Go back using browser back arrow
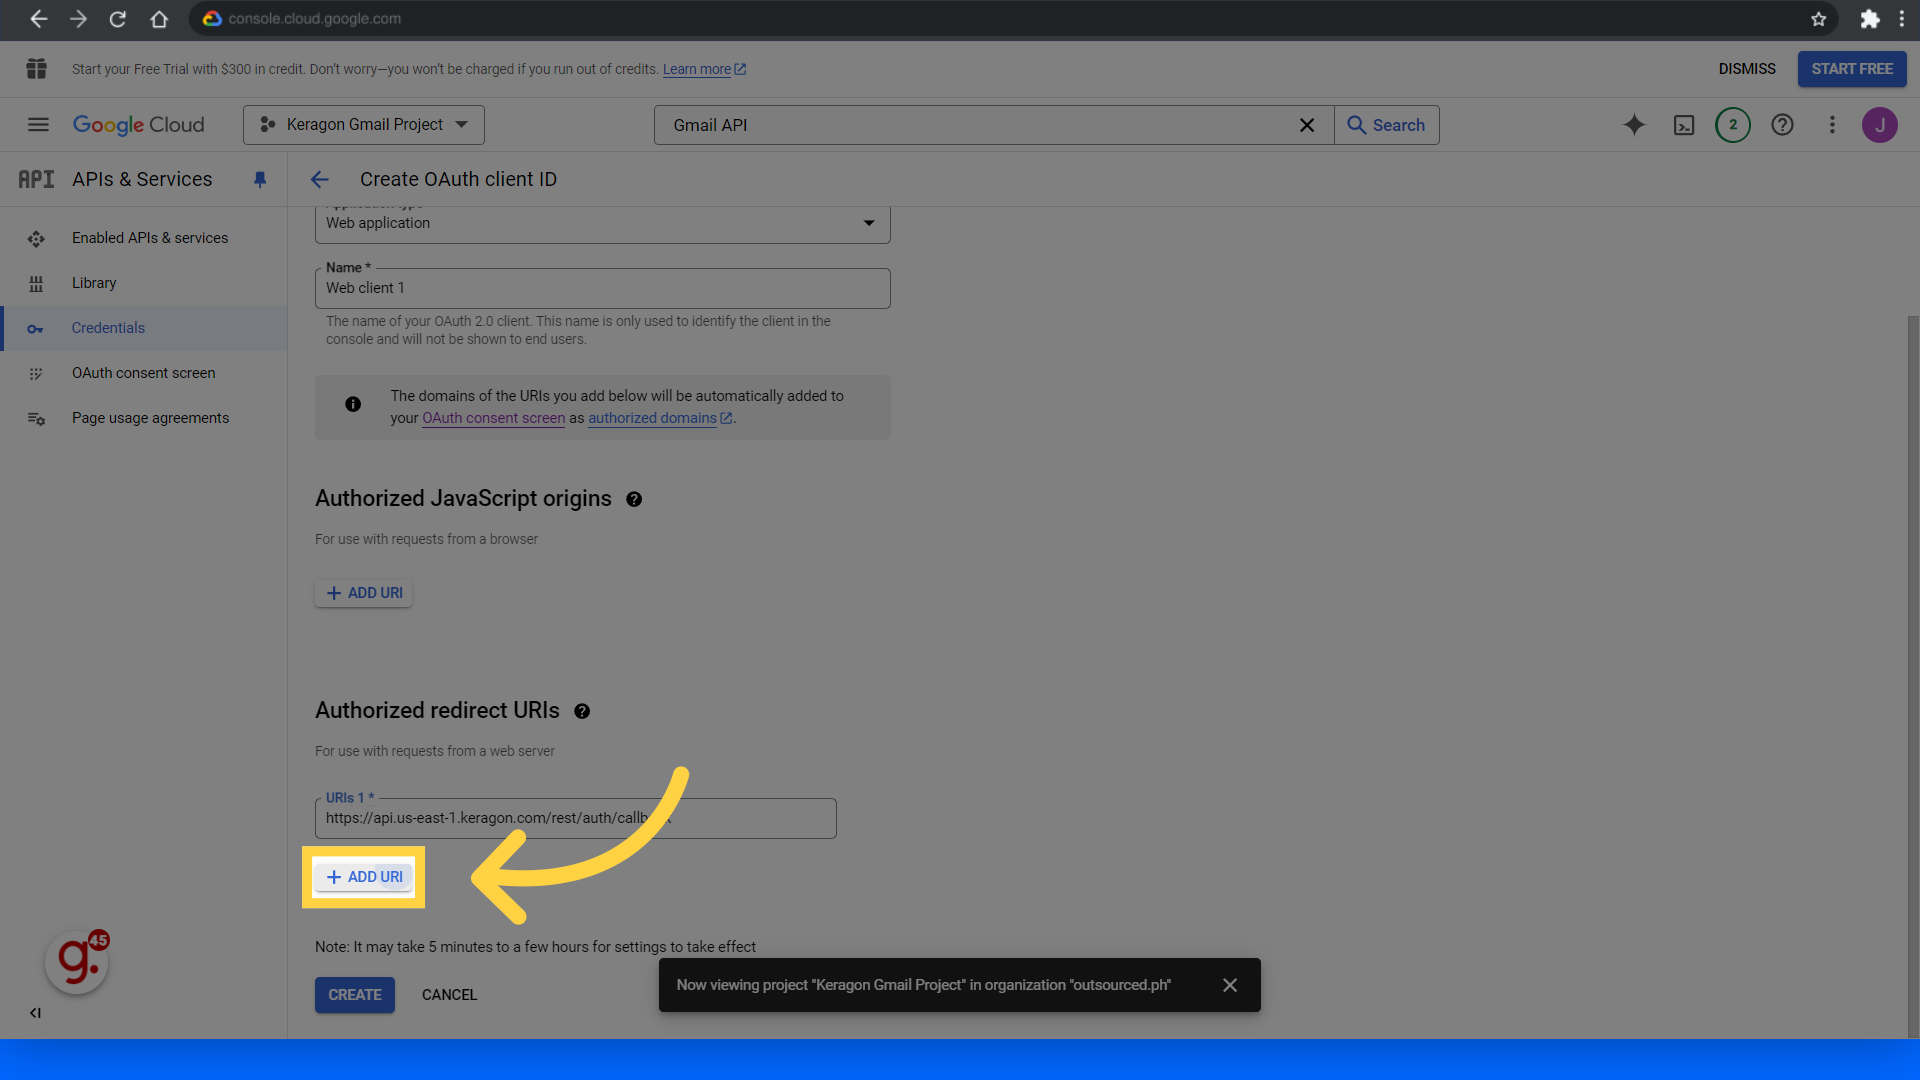Screen dimensions: 1920x1080 (38, 19)
